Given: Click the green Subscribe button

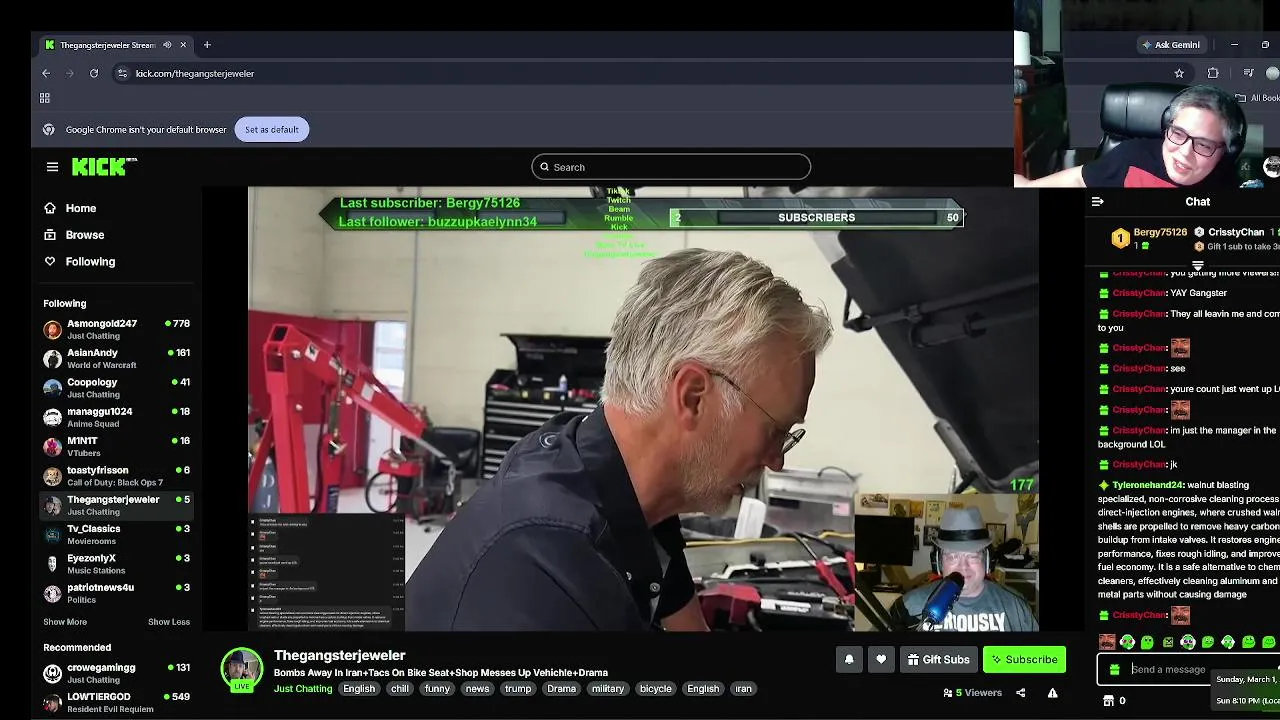Looking at the screenshot, I should [1024, 659].
